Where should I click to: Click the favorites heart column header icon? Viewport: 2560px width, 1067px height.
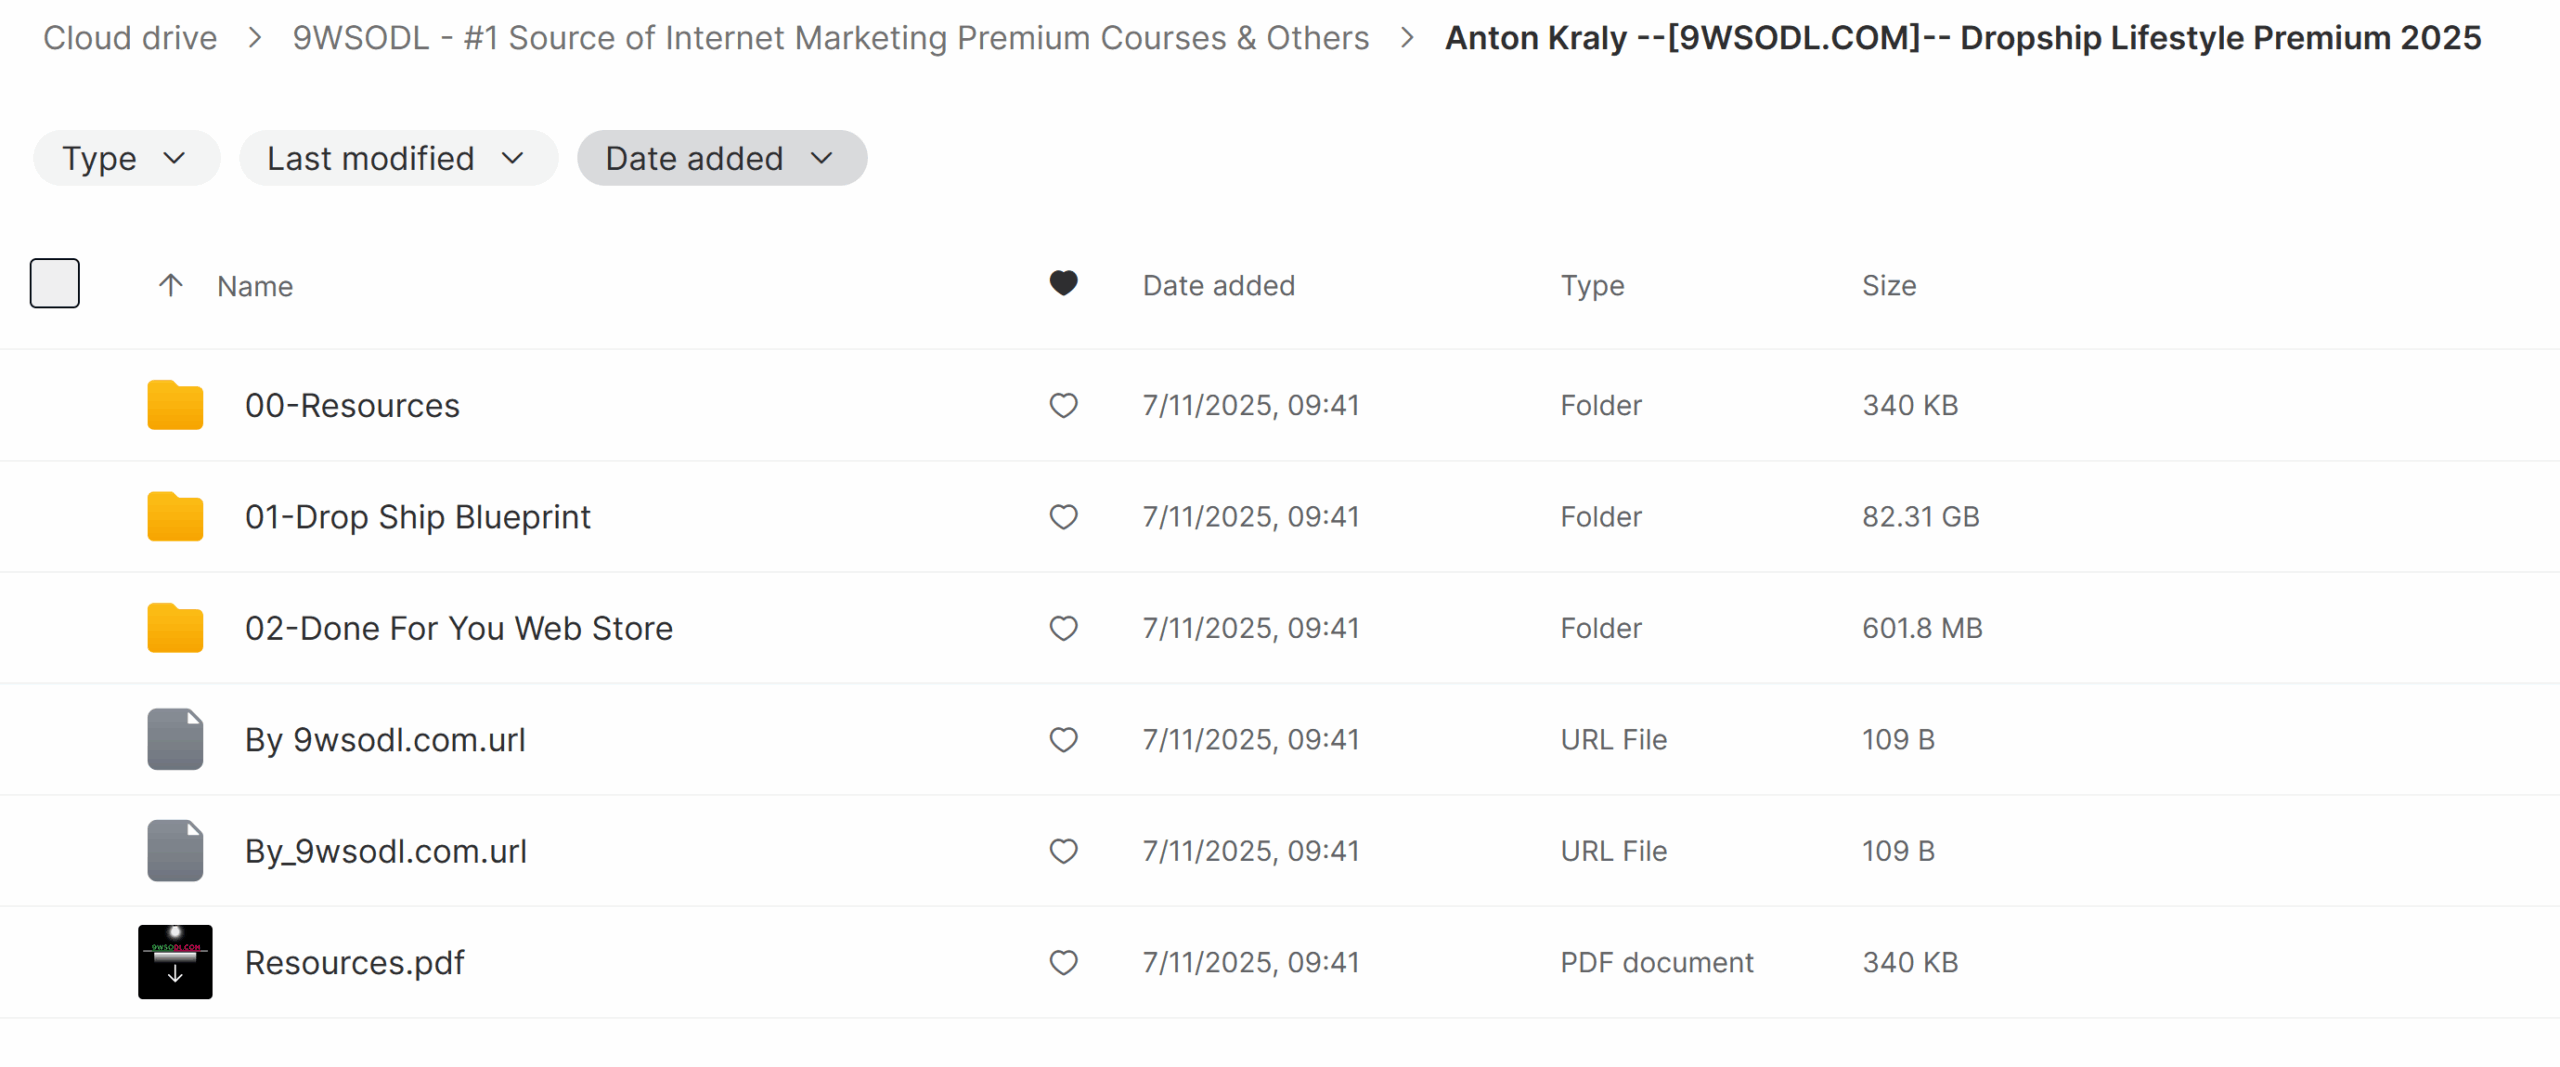(x=1063, y=284)
